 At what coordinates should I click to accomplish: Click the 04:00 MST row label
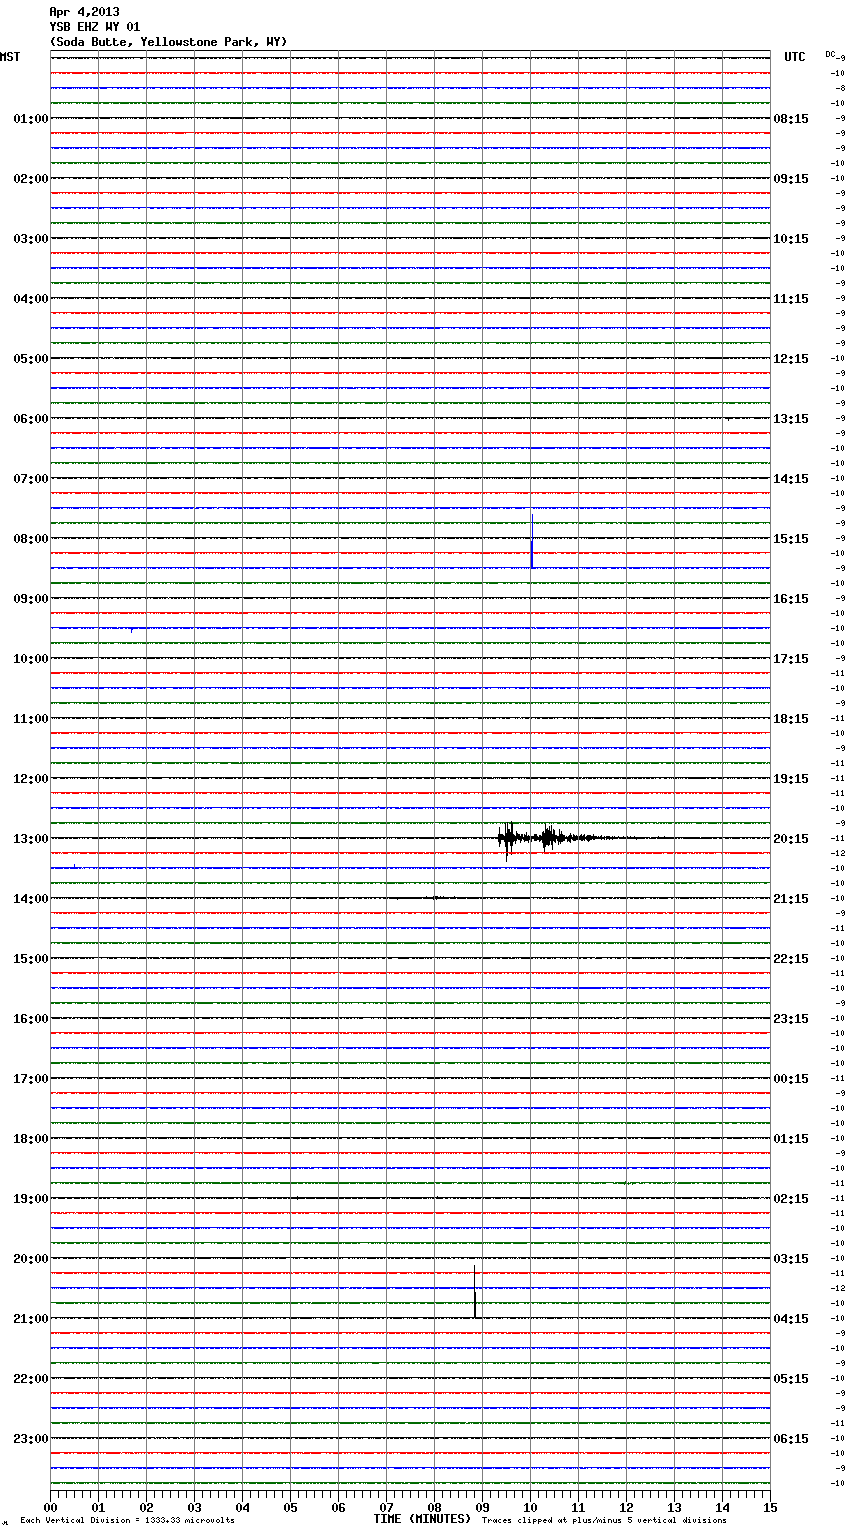(x=30, y=299)
